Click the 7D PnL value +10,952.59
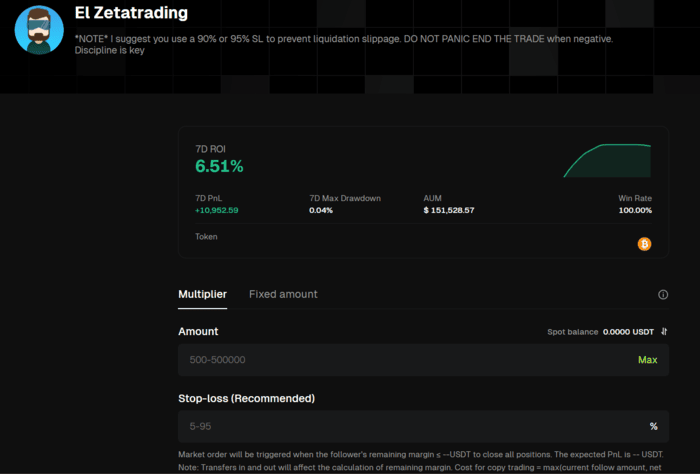Screen dimensions: 700x474 coord(216,210)
